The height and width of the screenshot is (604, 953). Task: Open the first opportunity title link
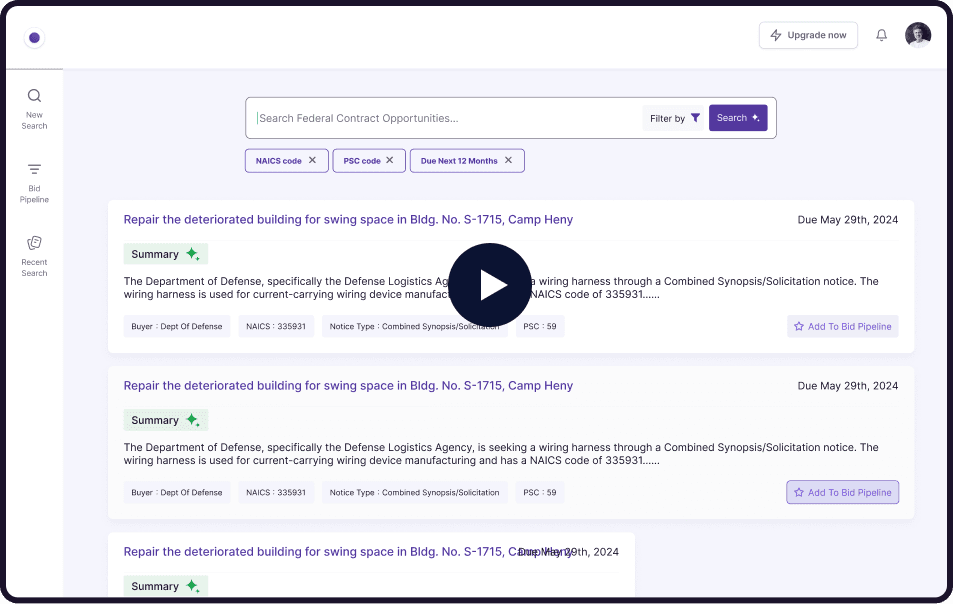pyautogui.click(x=348, y=219)
